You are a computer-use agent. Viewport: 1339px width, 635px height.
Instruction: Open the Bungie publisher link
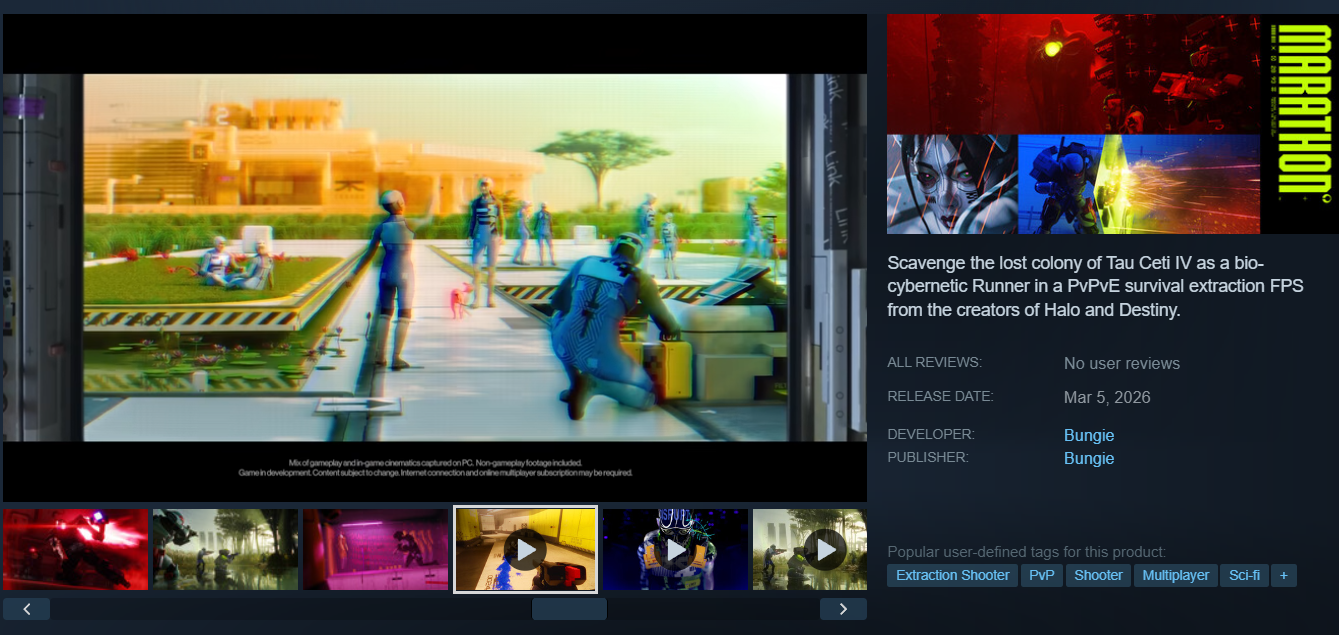click(x=1089, y=458)
